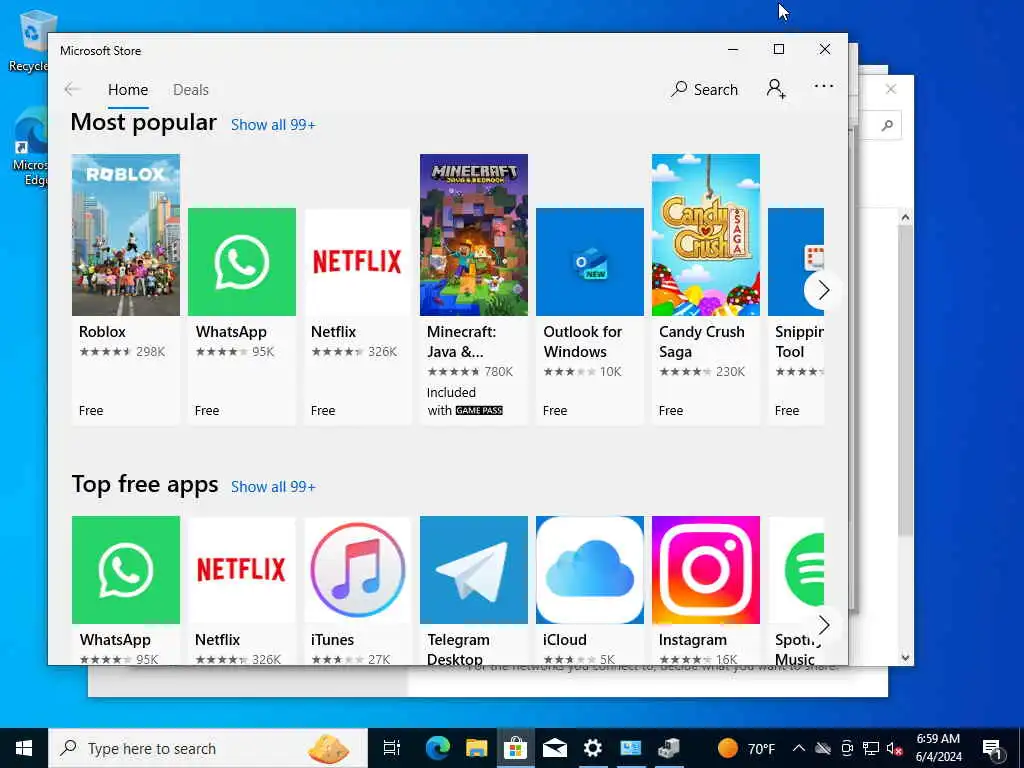
Task: Open the Spotify Music app tile
Action: coord(796,590)
